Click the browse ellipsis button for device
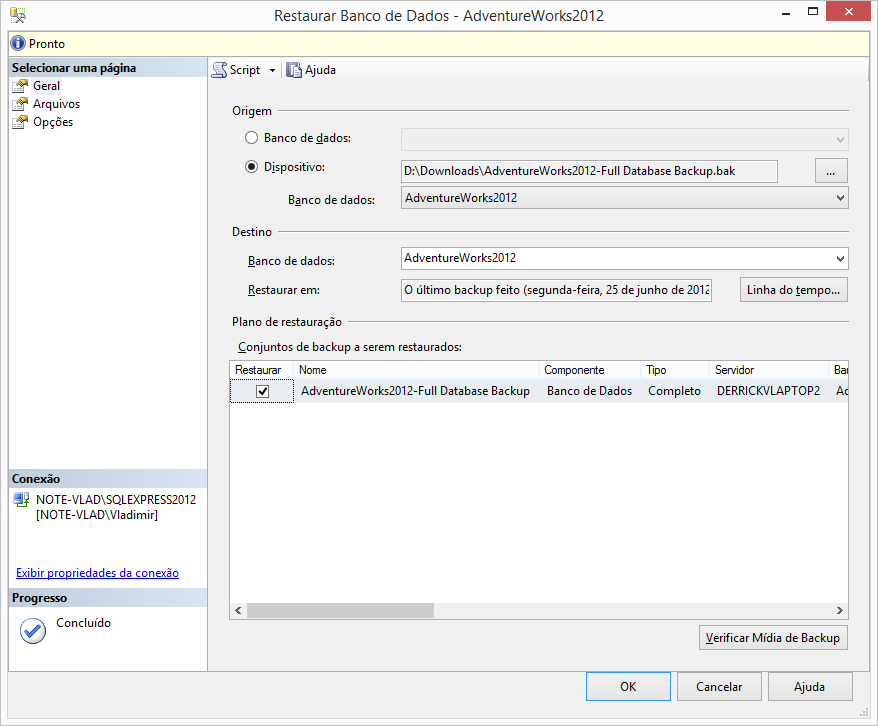 click(831, 171)
